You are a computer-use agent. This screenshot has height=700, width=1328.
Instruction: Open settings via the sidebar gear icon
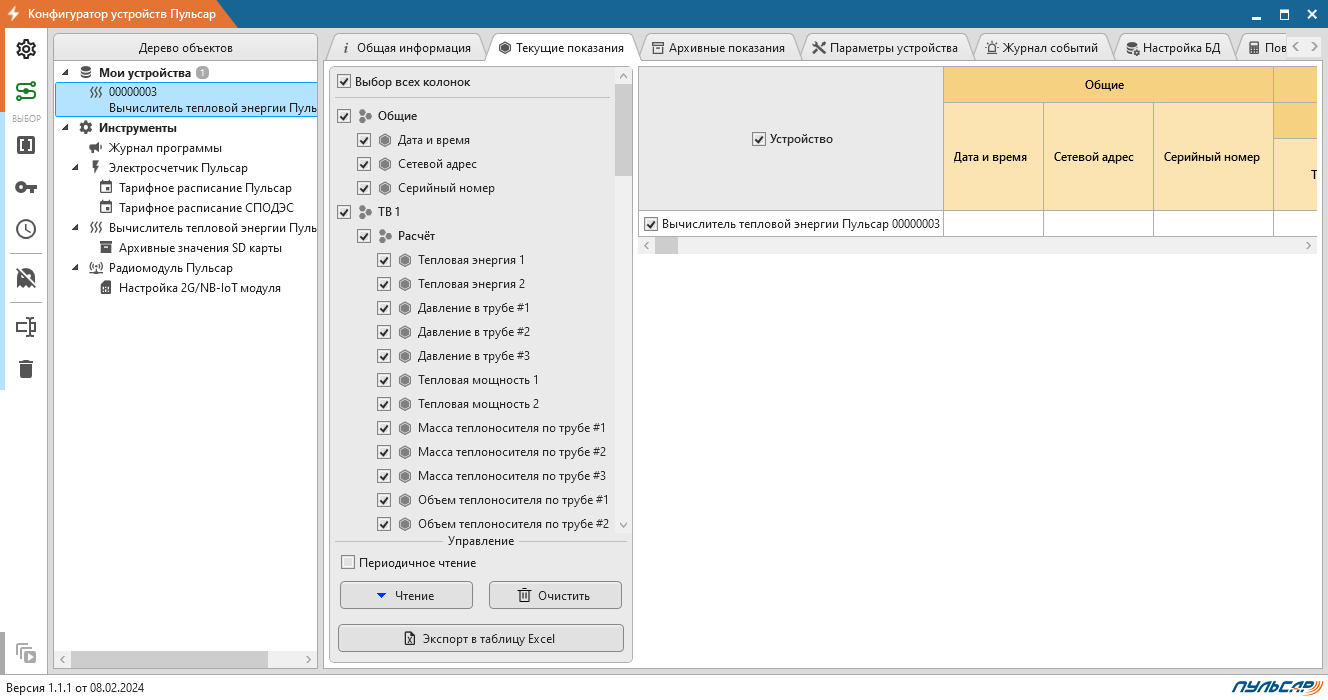(26, 49)
